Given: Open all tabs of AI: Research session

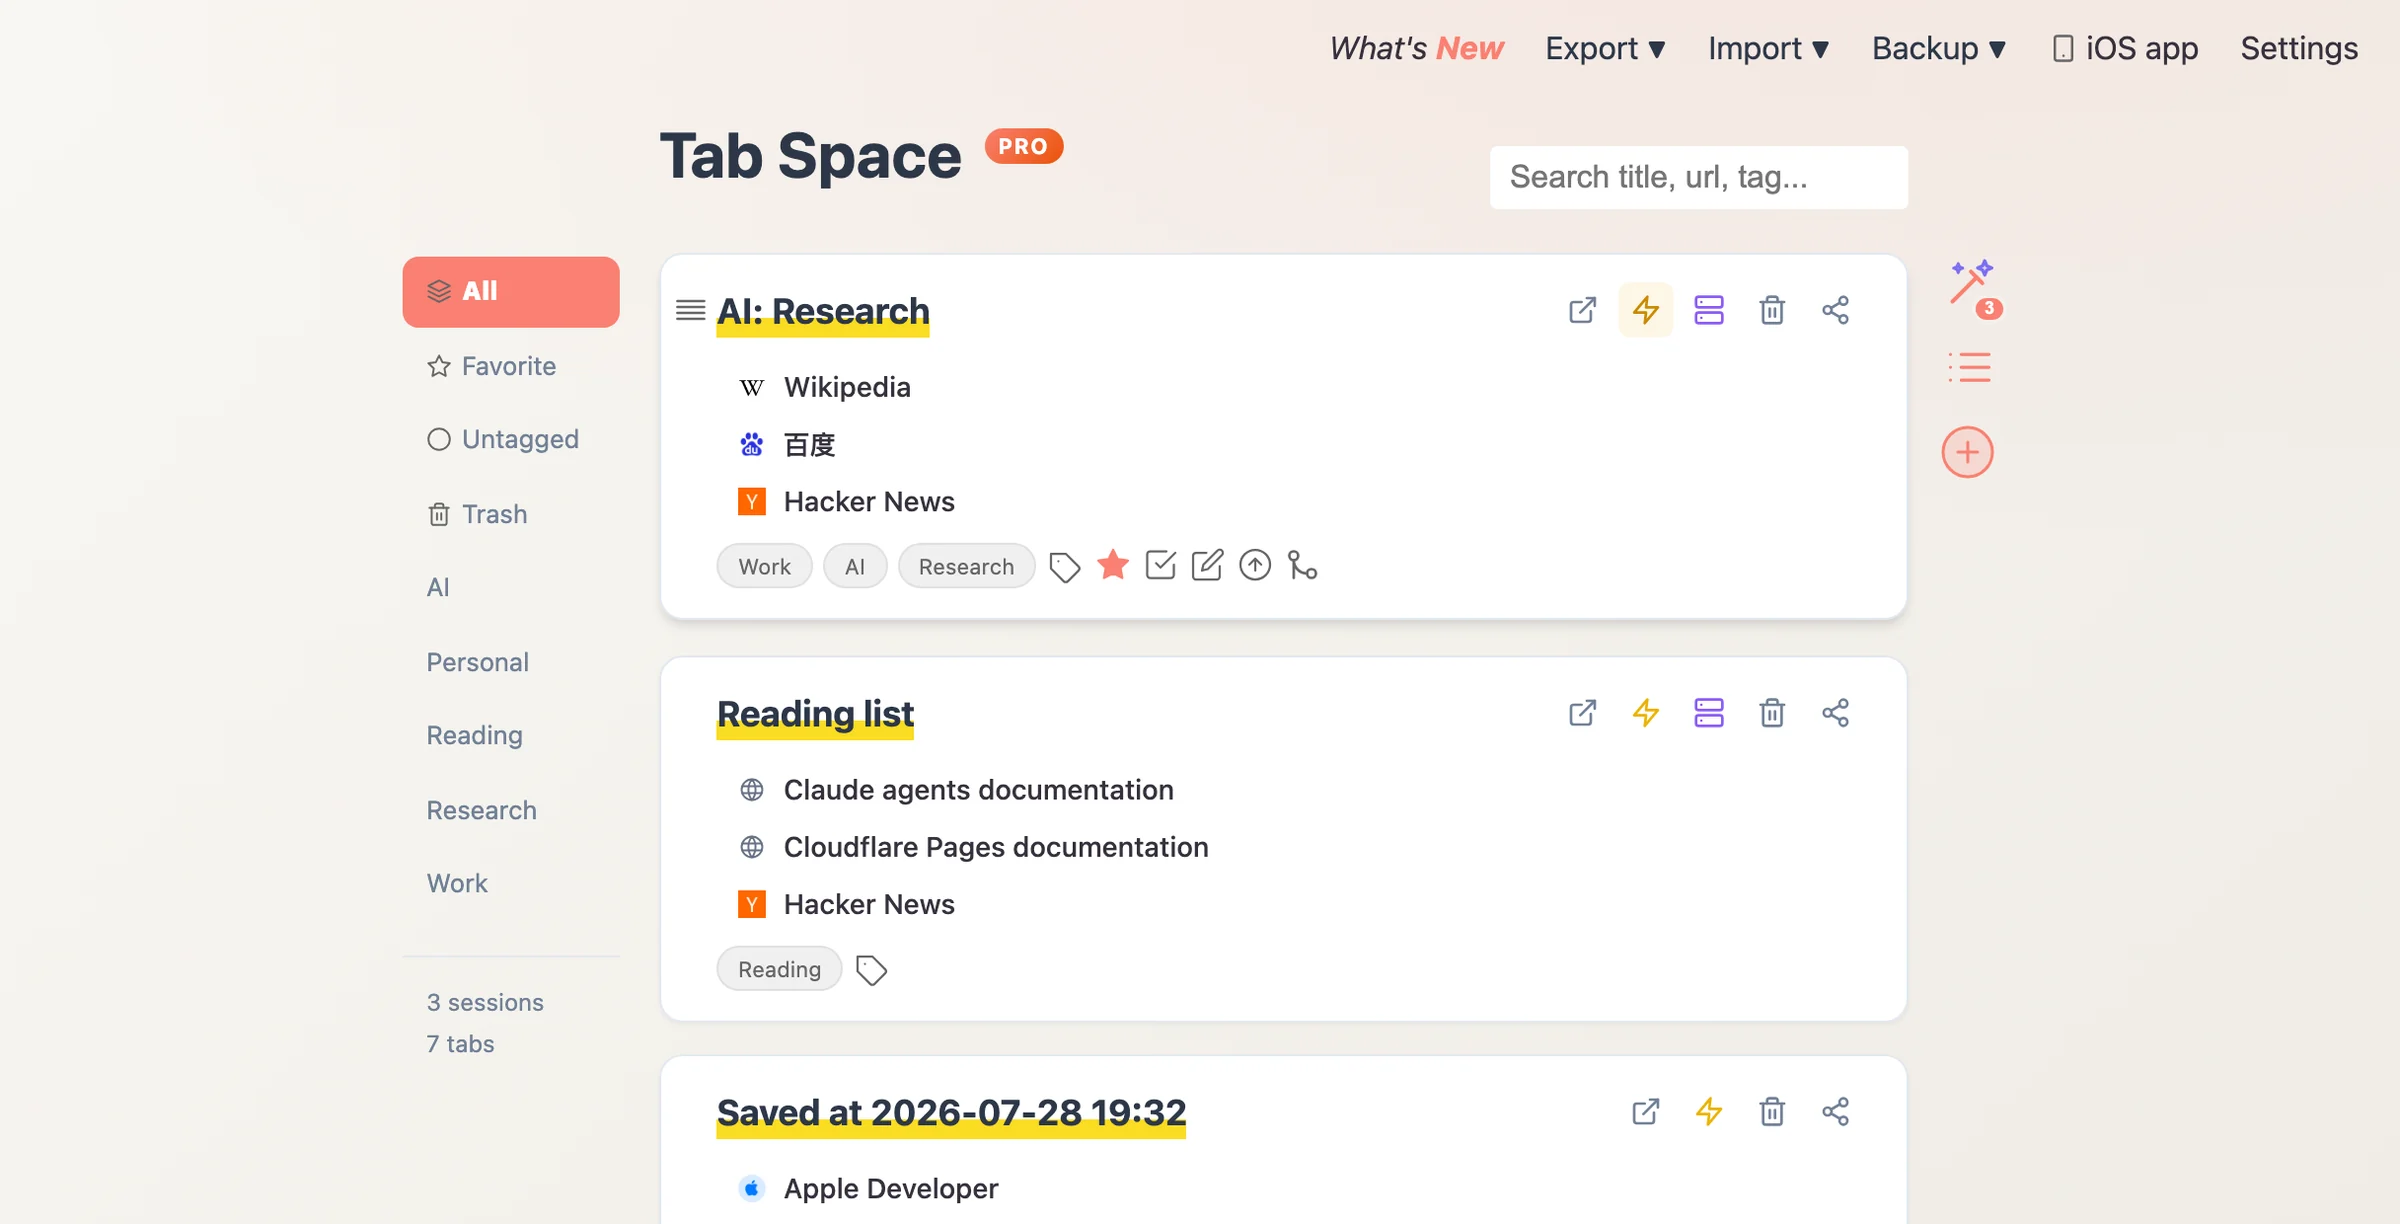Looking at the screenshot, I should coord(1582,310).
